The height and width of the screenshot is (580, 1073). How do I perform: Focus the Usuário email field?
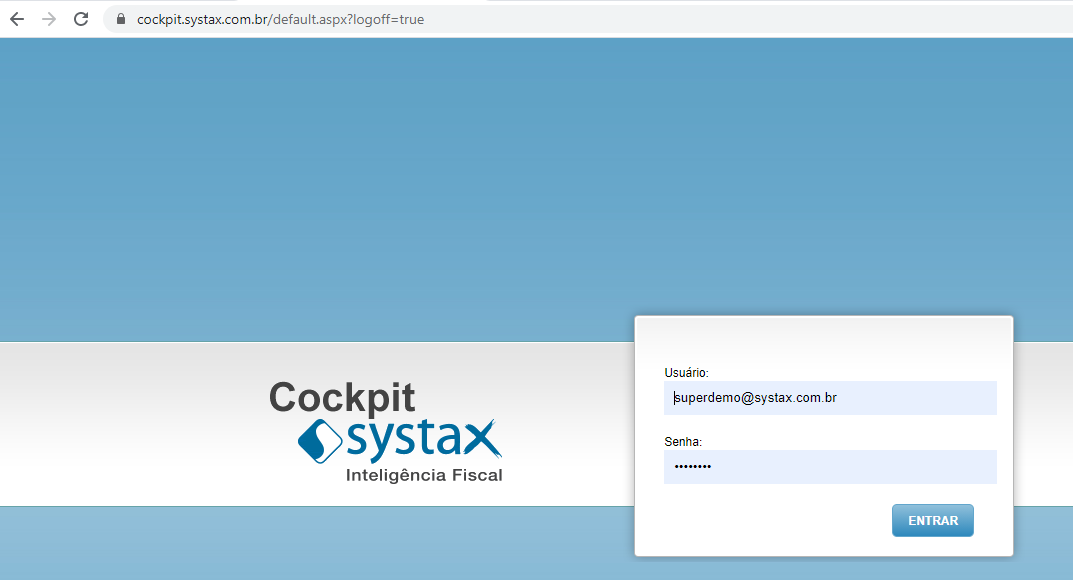point(830,398)
